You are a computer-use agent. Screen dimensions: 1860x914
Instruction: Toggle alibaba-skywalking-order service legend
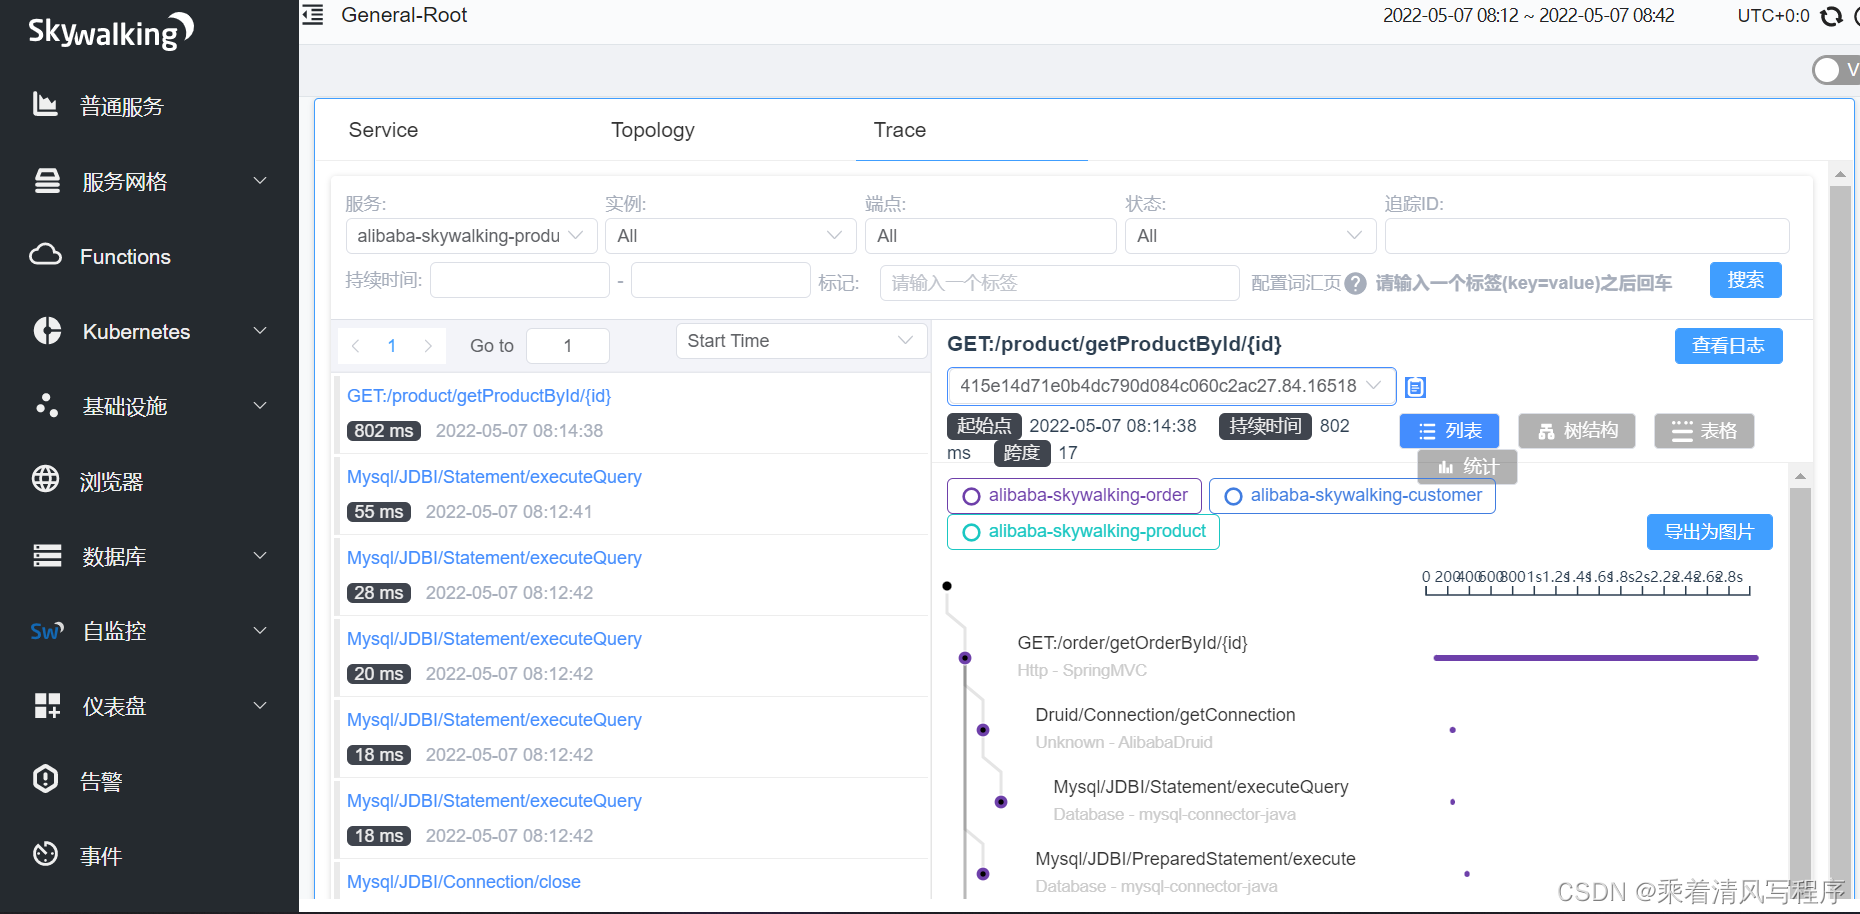(x=1074, y=496)
